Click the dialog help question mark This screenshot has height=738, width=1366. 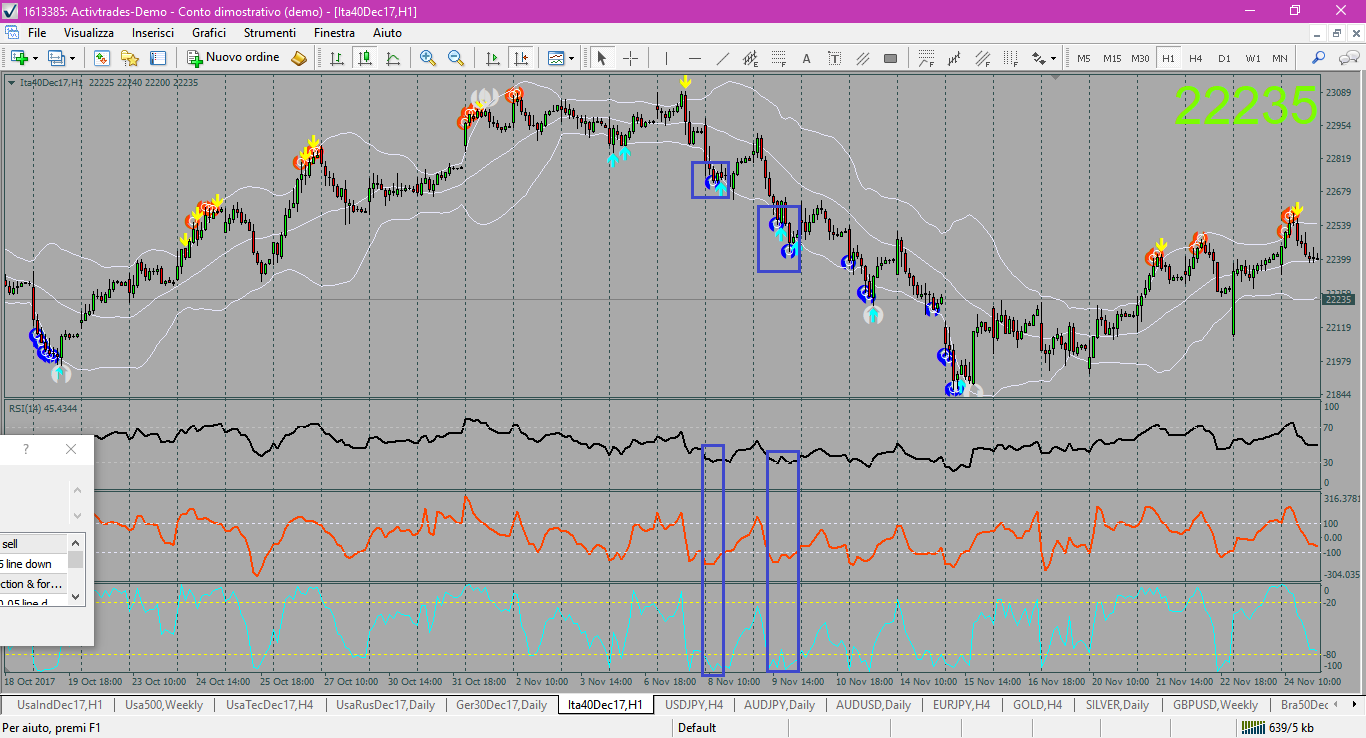tap(26, 449)
